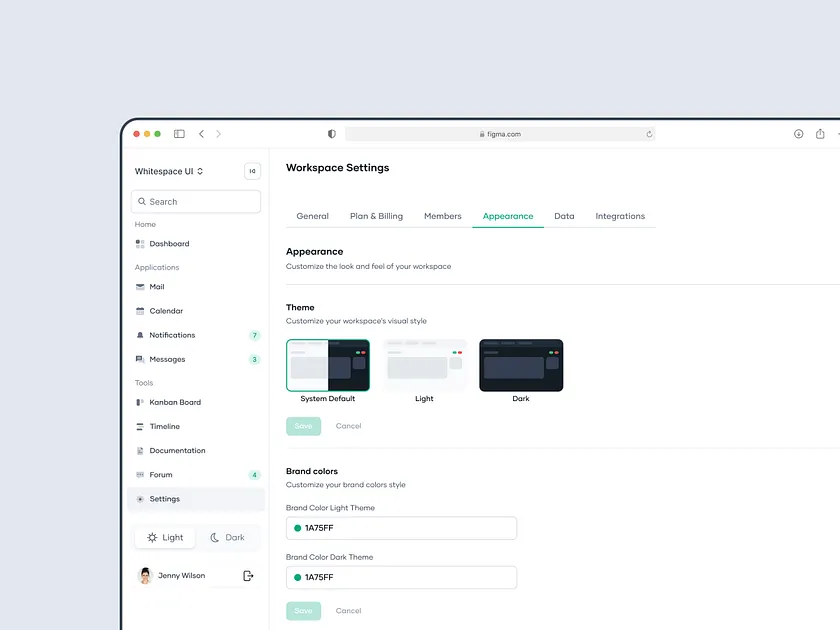Click the sidebar Search field
The image size is (840, 630).
pos(196,201)
